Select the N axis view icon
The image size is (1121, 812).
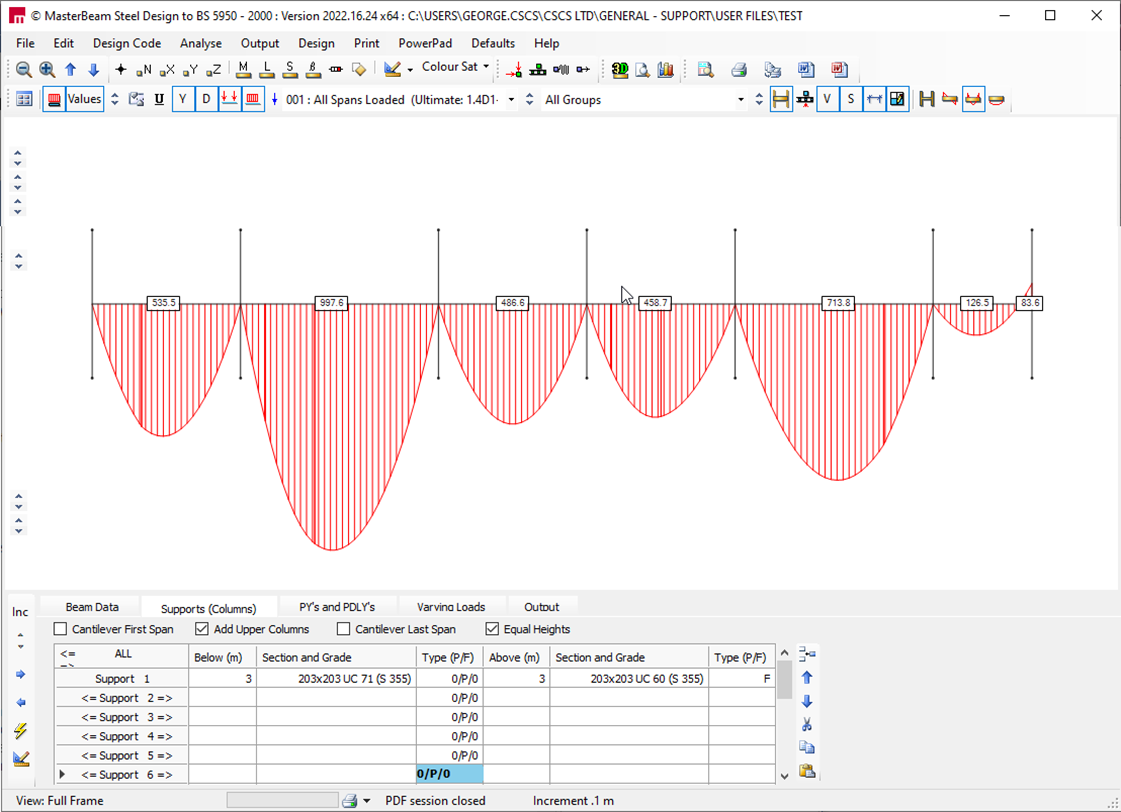pyautogui.click(x=144, y=69)
